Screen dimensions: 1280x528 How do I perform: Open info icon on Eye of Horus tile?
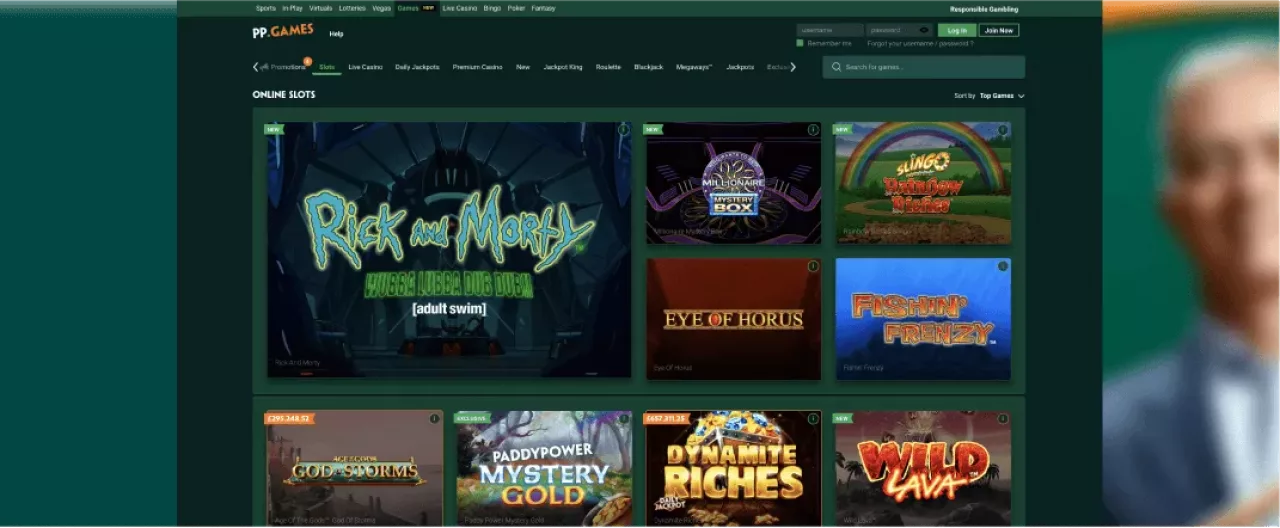coord(812,266)
